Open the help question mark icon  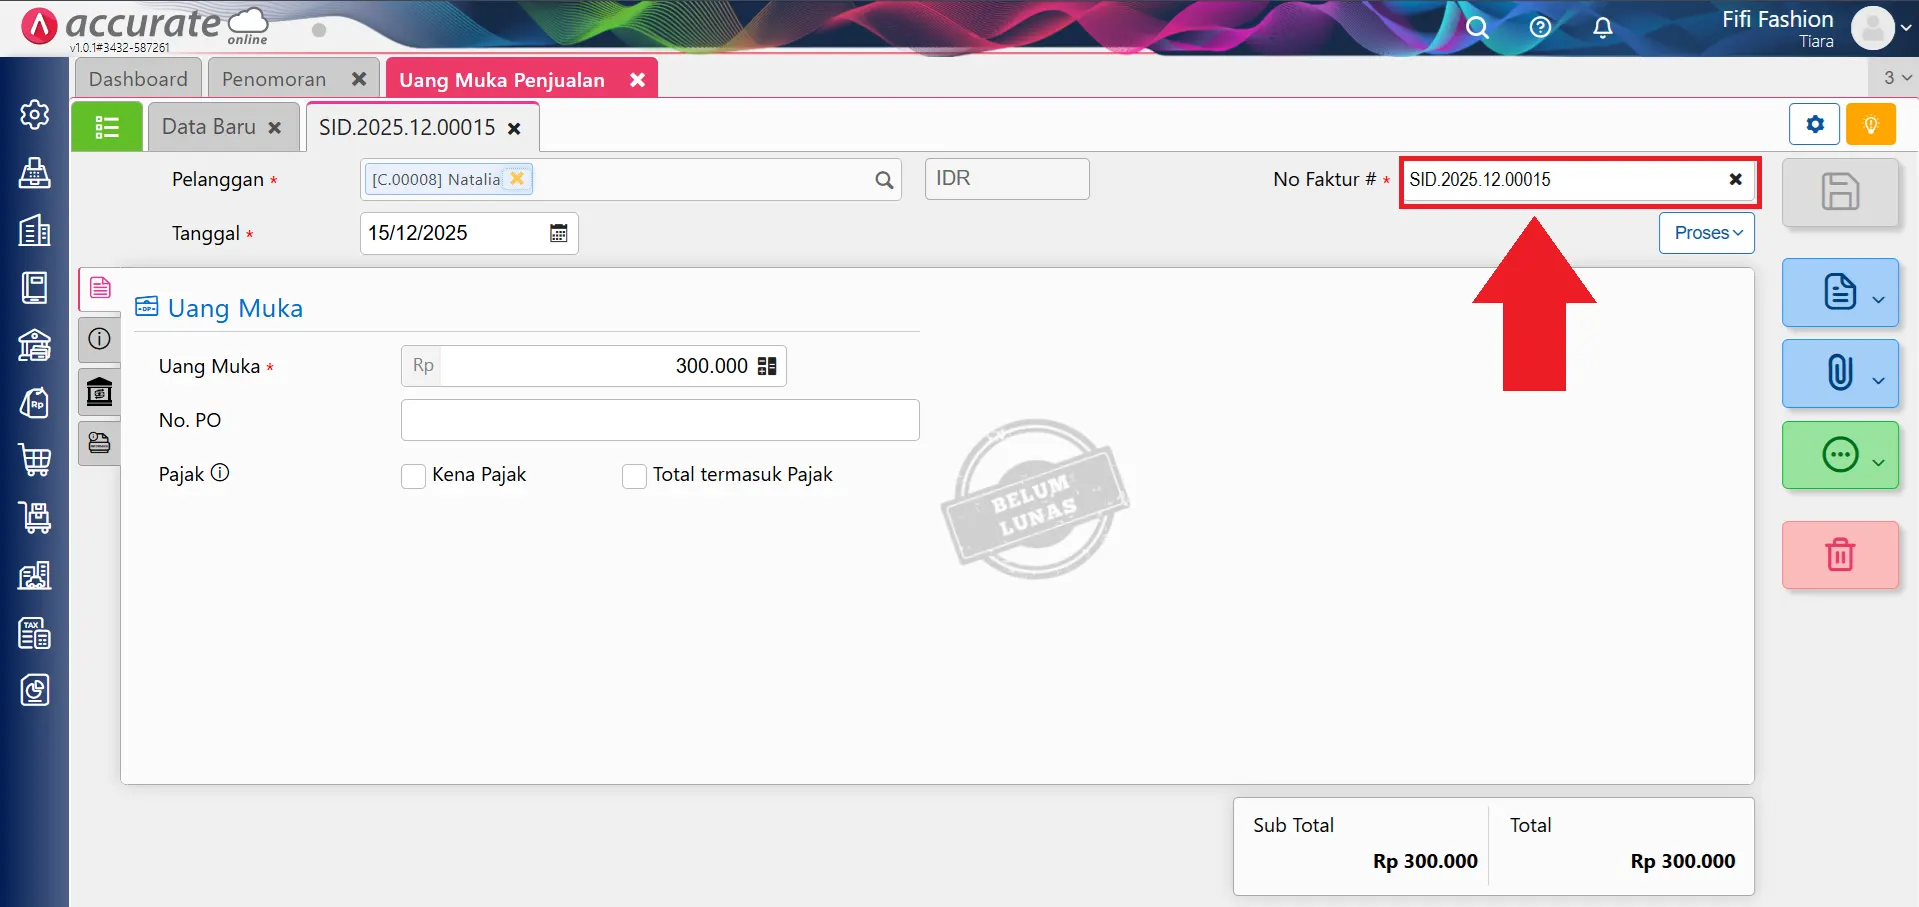click(1540, 28)
